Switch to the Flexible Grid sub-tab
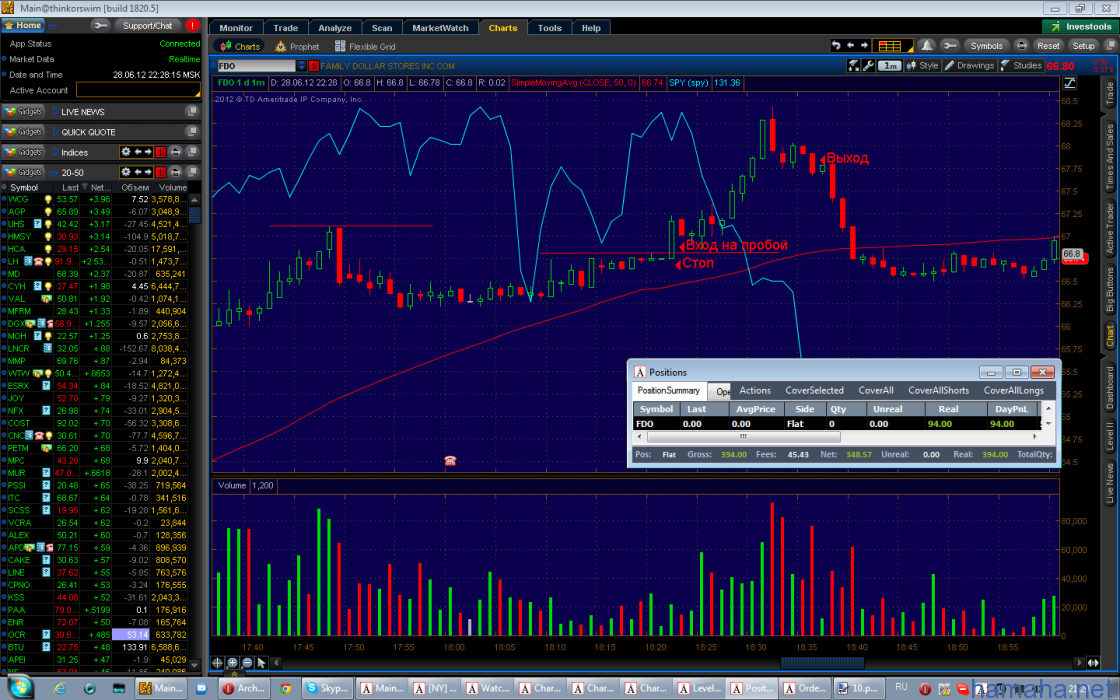 (365, 46)
